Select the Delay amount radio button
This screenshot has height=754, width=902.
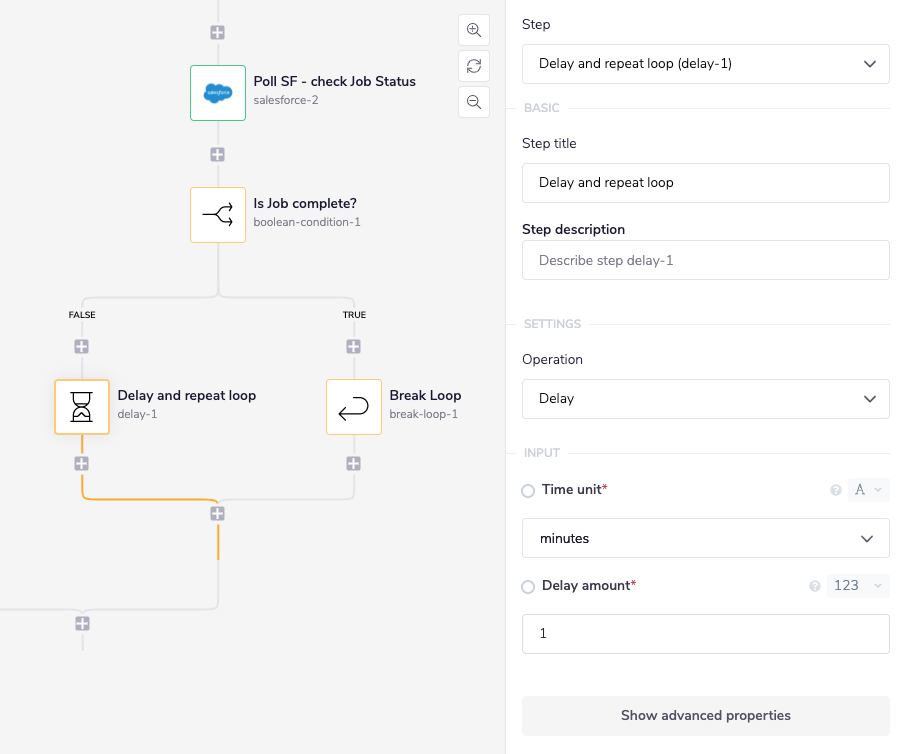pos(528,586)
